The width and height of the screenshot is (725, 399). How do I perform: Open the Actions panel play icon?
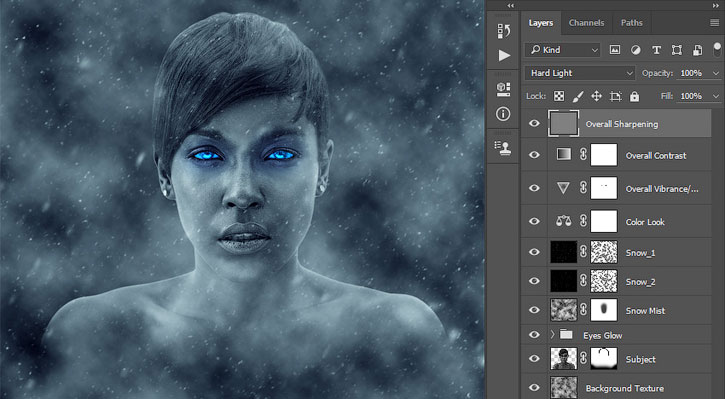pos(504,55)
